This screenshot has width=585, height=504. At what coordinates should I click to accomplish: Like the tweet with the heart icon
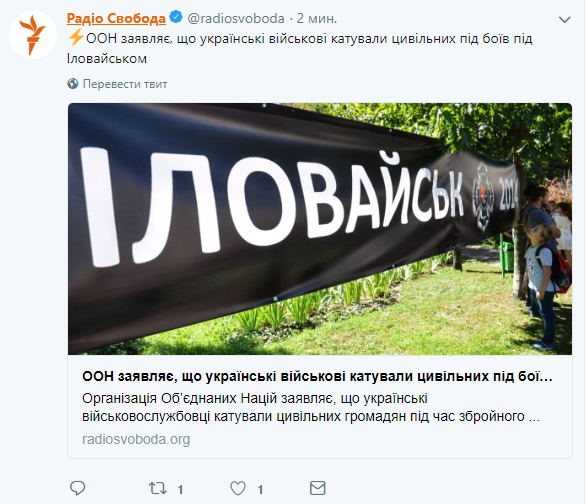(x=238, y=488)
